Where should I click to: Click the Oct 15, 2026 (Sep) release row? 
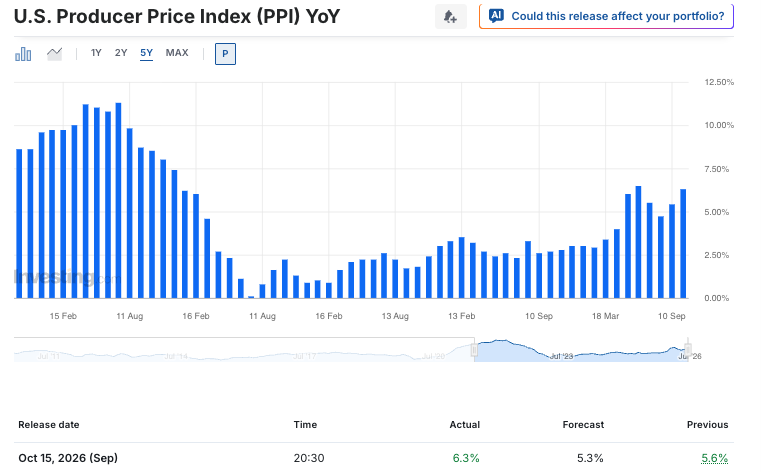coord(374,458)
